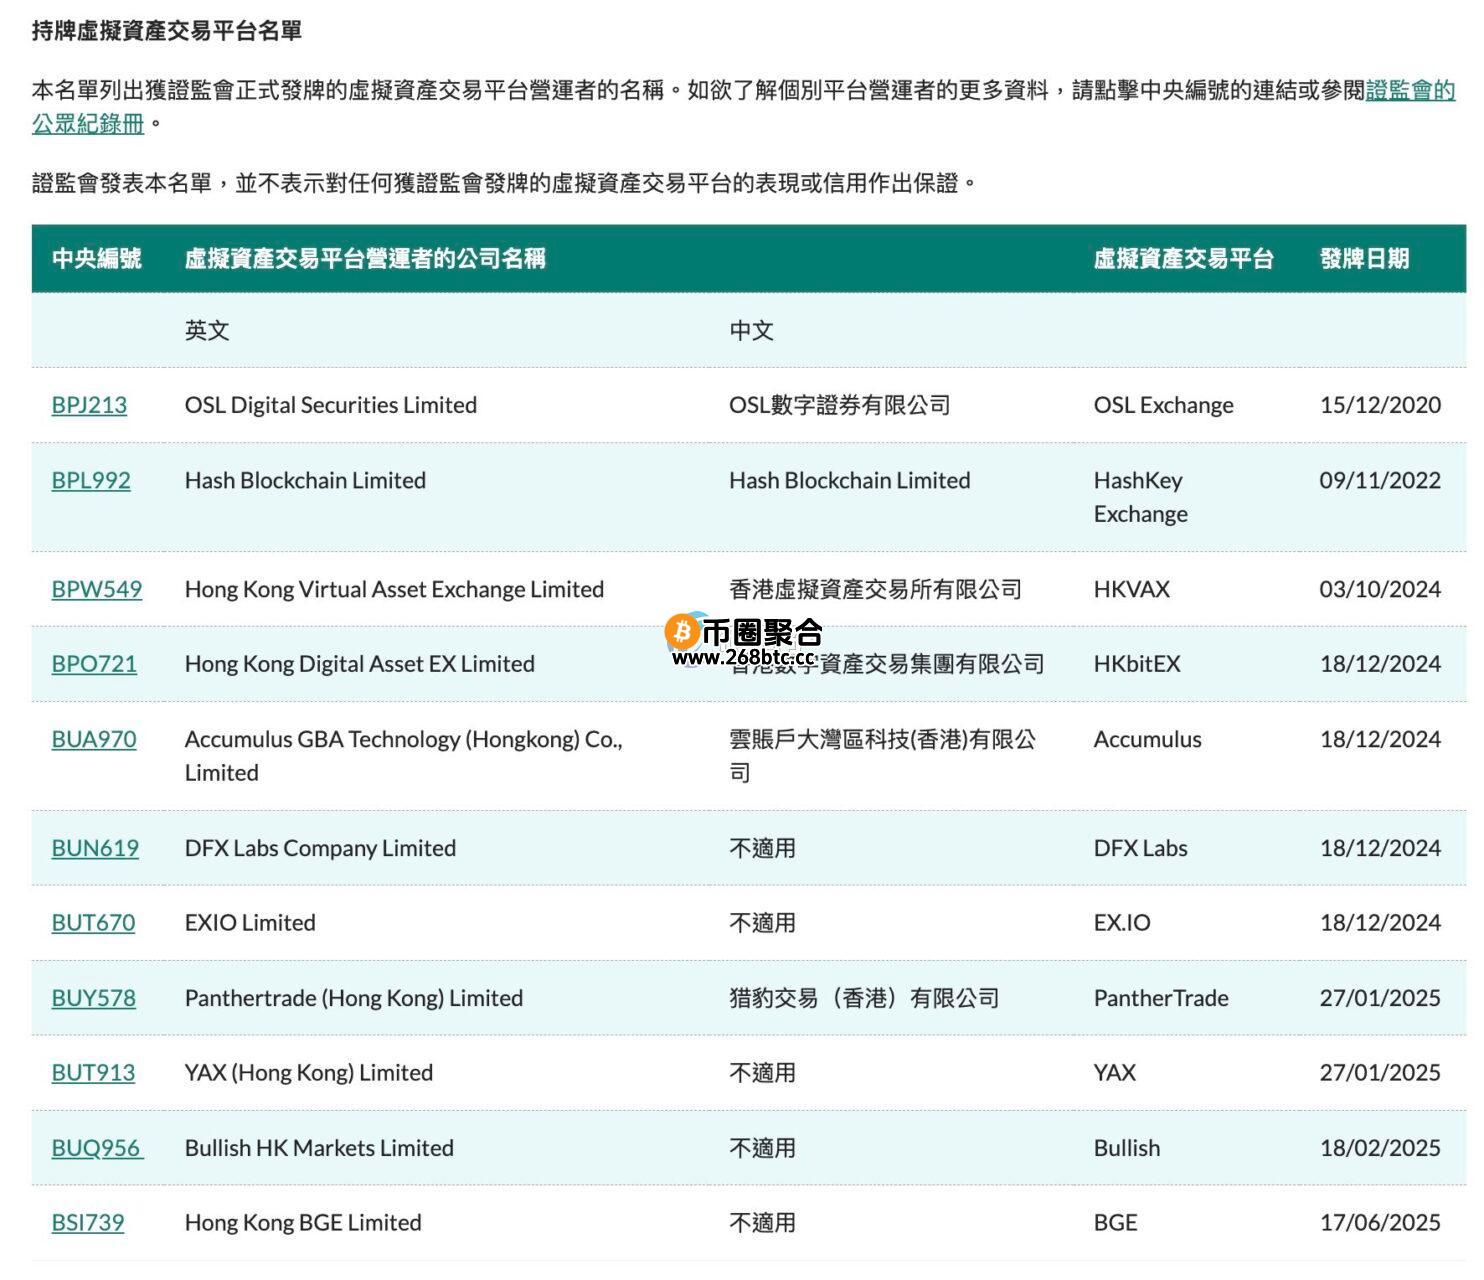The height and width of the screenshot is (1280, 1484).
Task: Click the date 15/12/2020
Action: (x=1381, y=405)
